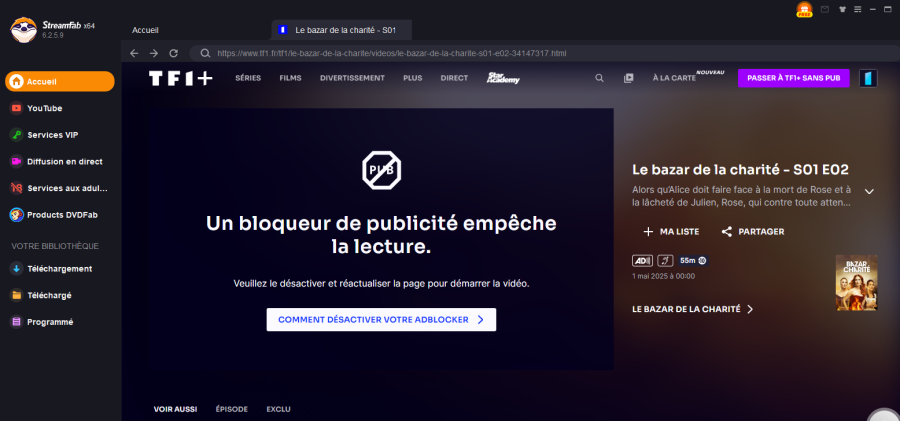Go back with the back arrow
Screen dimensions: 900x421
(134, 53)
